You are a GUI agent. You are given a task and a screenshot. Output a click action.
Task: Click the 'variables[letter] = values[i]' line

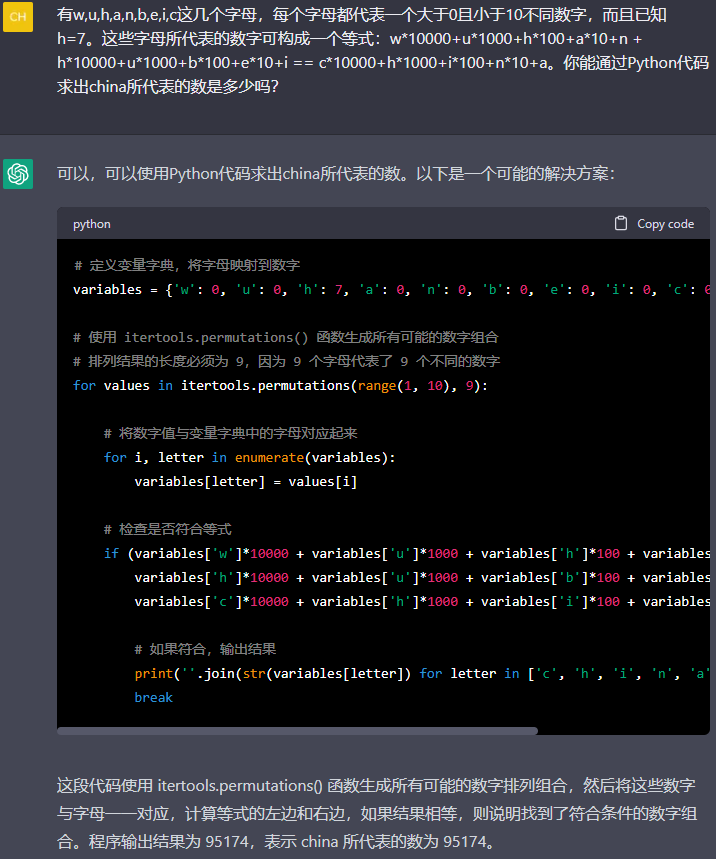245,481
